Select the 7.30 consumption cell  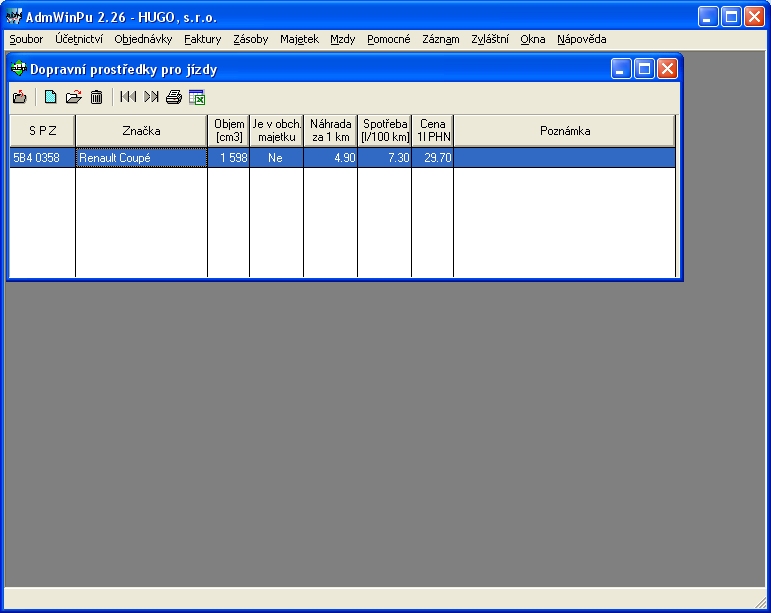tap(385, 158)
